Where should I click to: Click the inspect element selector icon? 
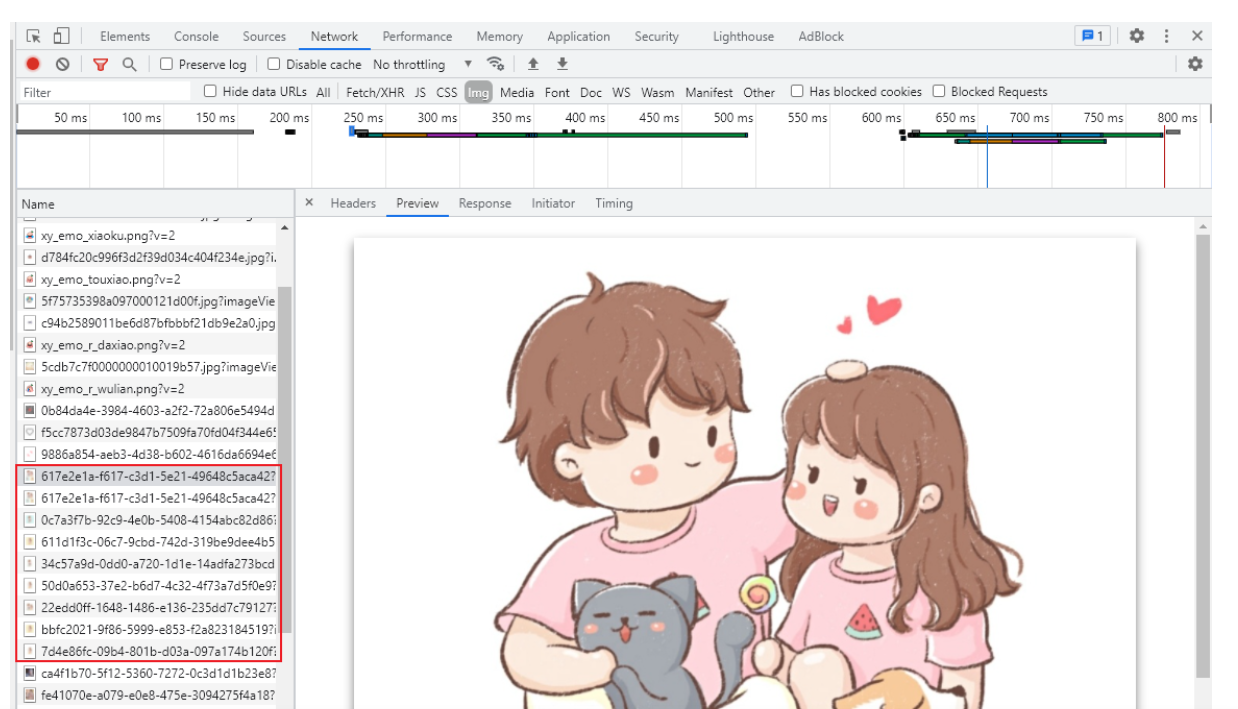click(34, 36)
